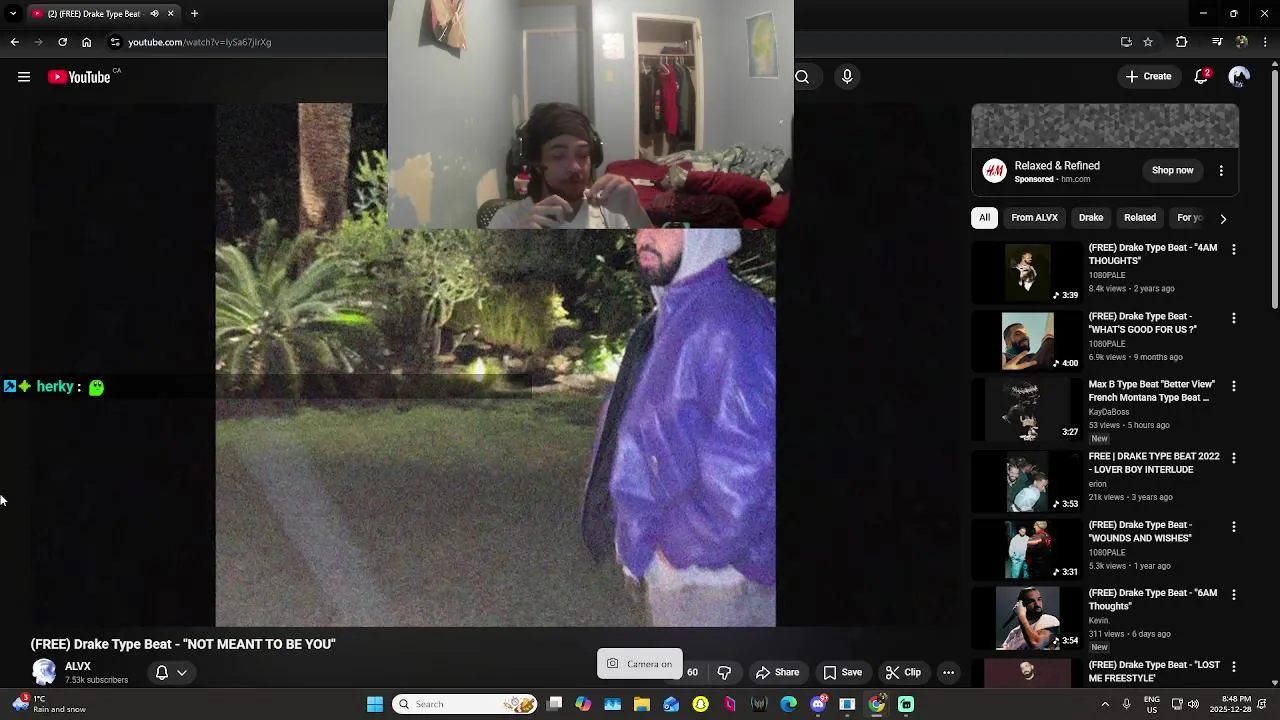
Task: Open the ALVX channel name link
Action: point(78,666)
